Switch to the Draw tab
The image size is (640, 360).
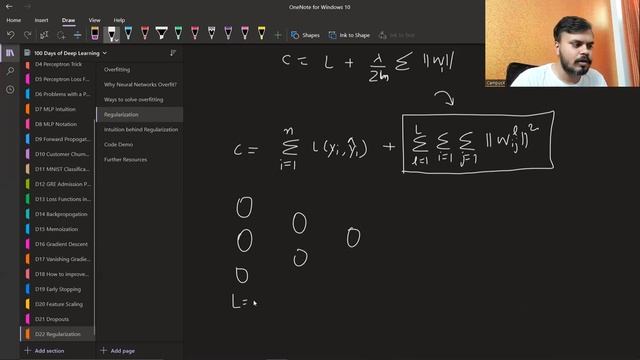68,20
